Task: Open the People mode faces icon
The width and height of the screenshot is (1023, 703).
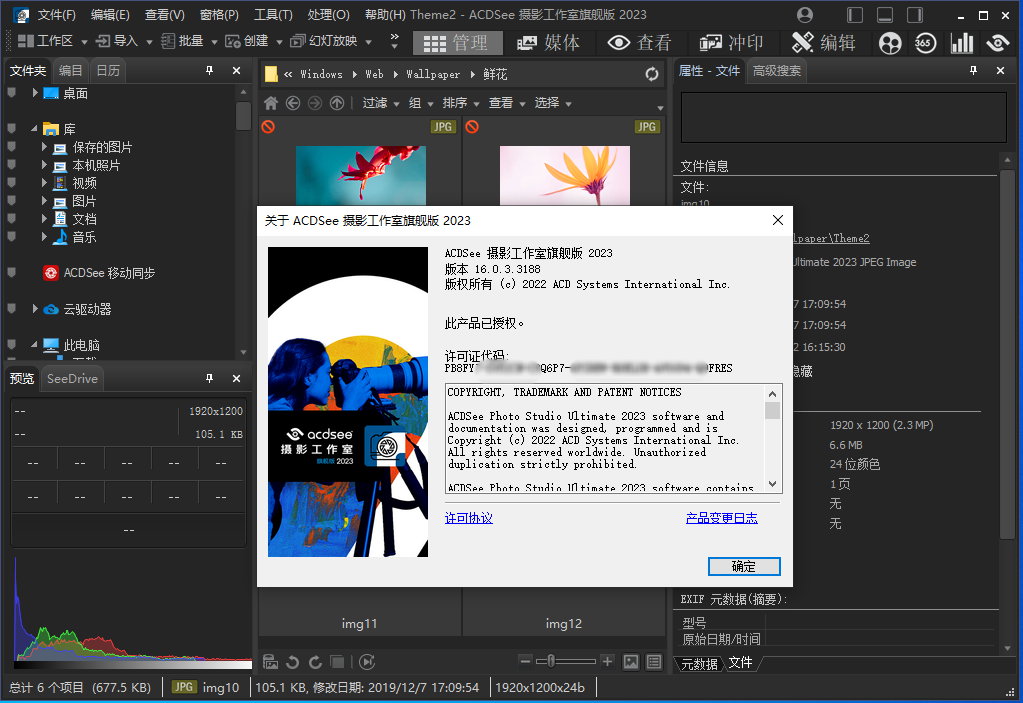Action: 890,43
